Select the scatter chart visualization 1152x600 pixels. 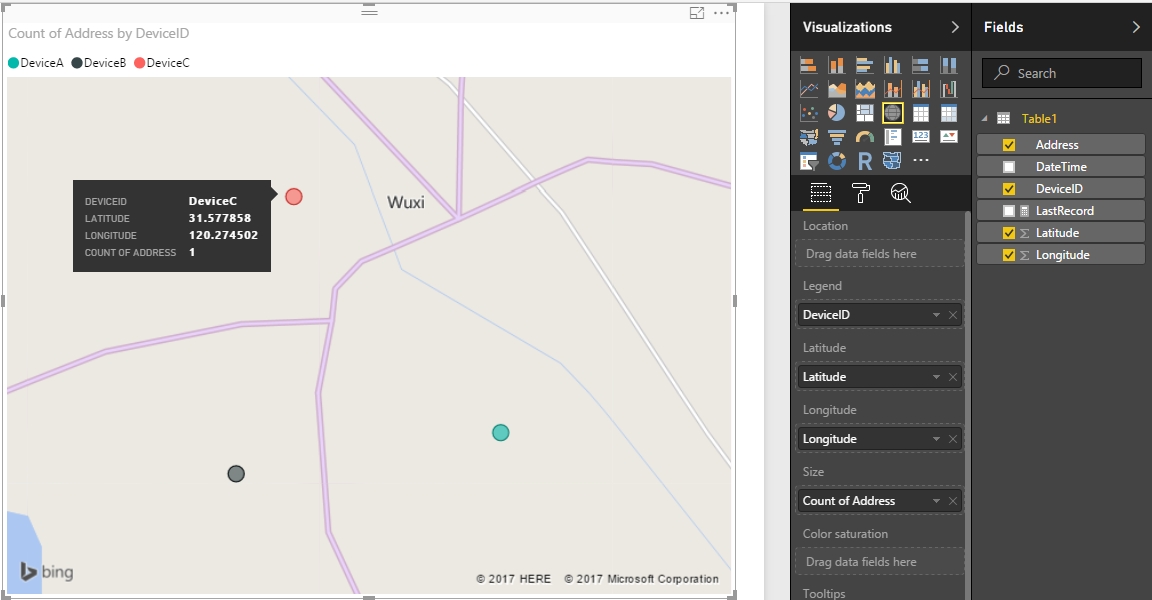click(x=808, y=113)
